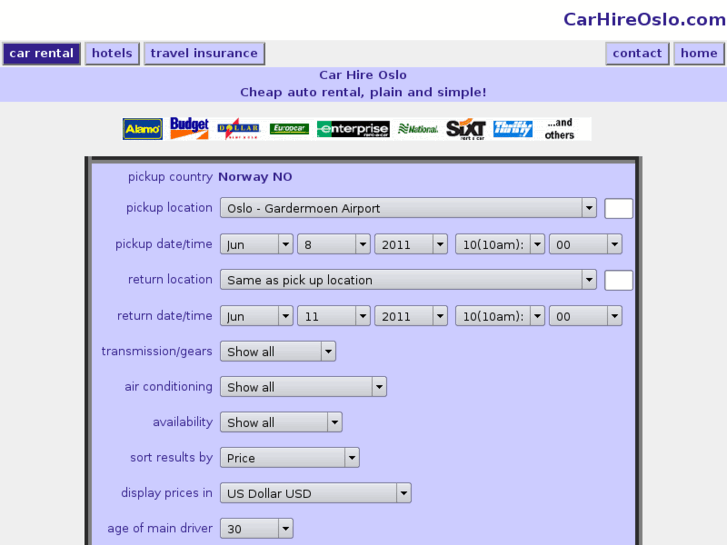The height and width of the screenshot is (545, 727).
Task: Open the transmission/gears dropdown
Action: click(x=278, y=352)
